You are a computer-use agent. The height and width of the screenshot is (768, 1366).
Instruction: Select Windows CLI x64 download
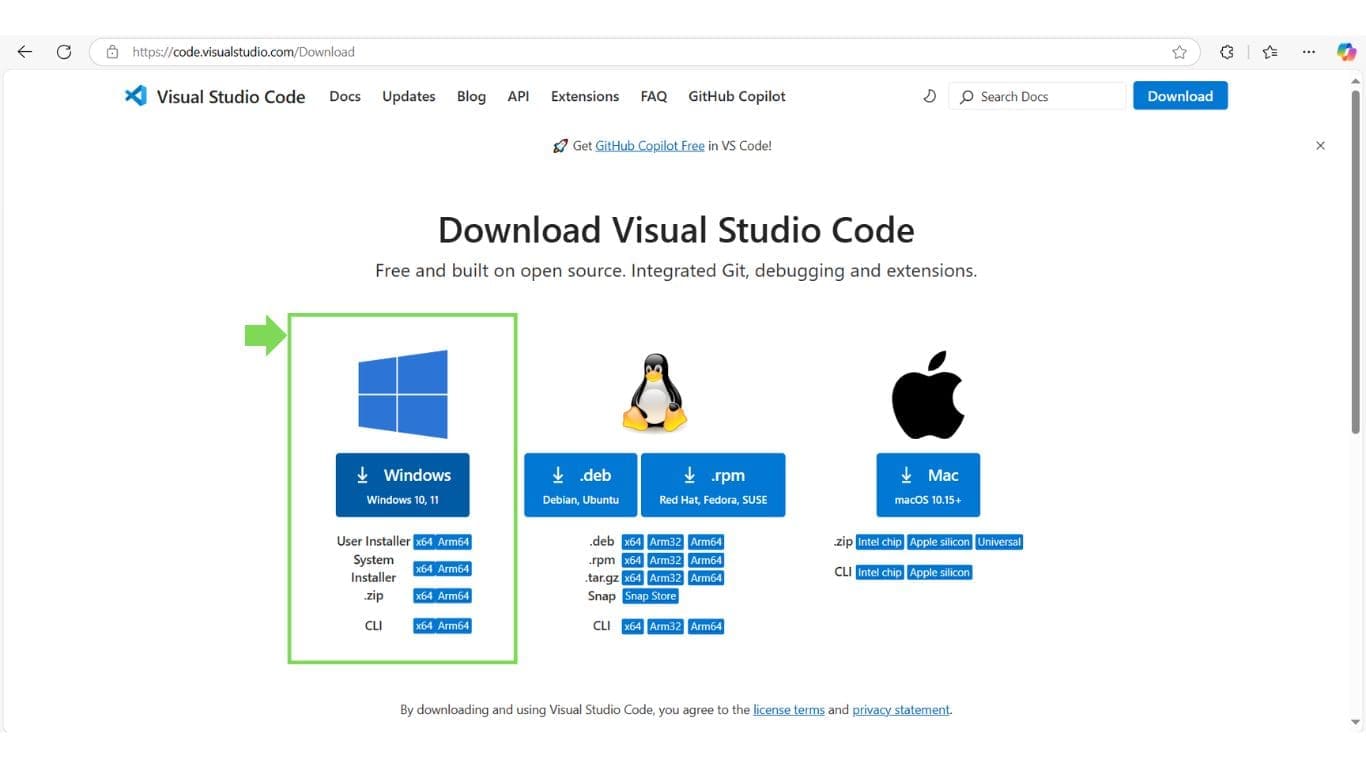[x=424, y=626]
